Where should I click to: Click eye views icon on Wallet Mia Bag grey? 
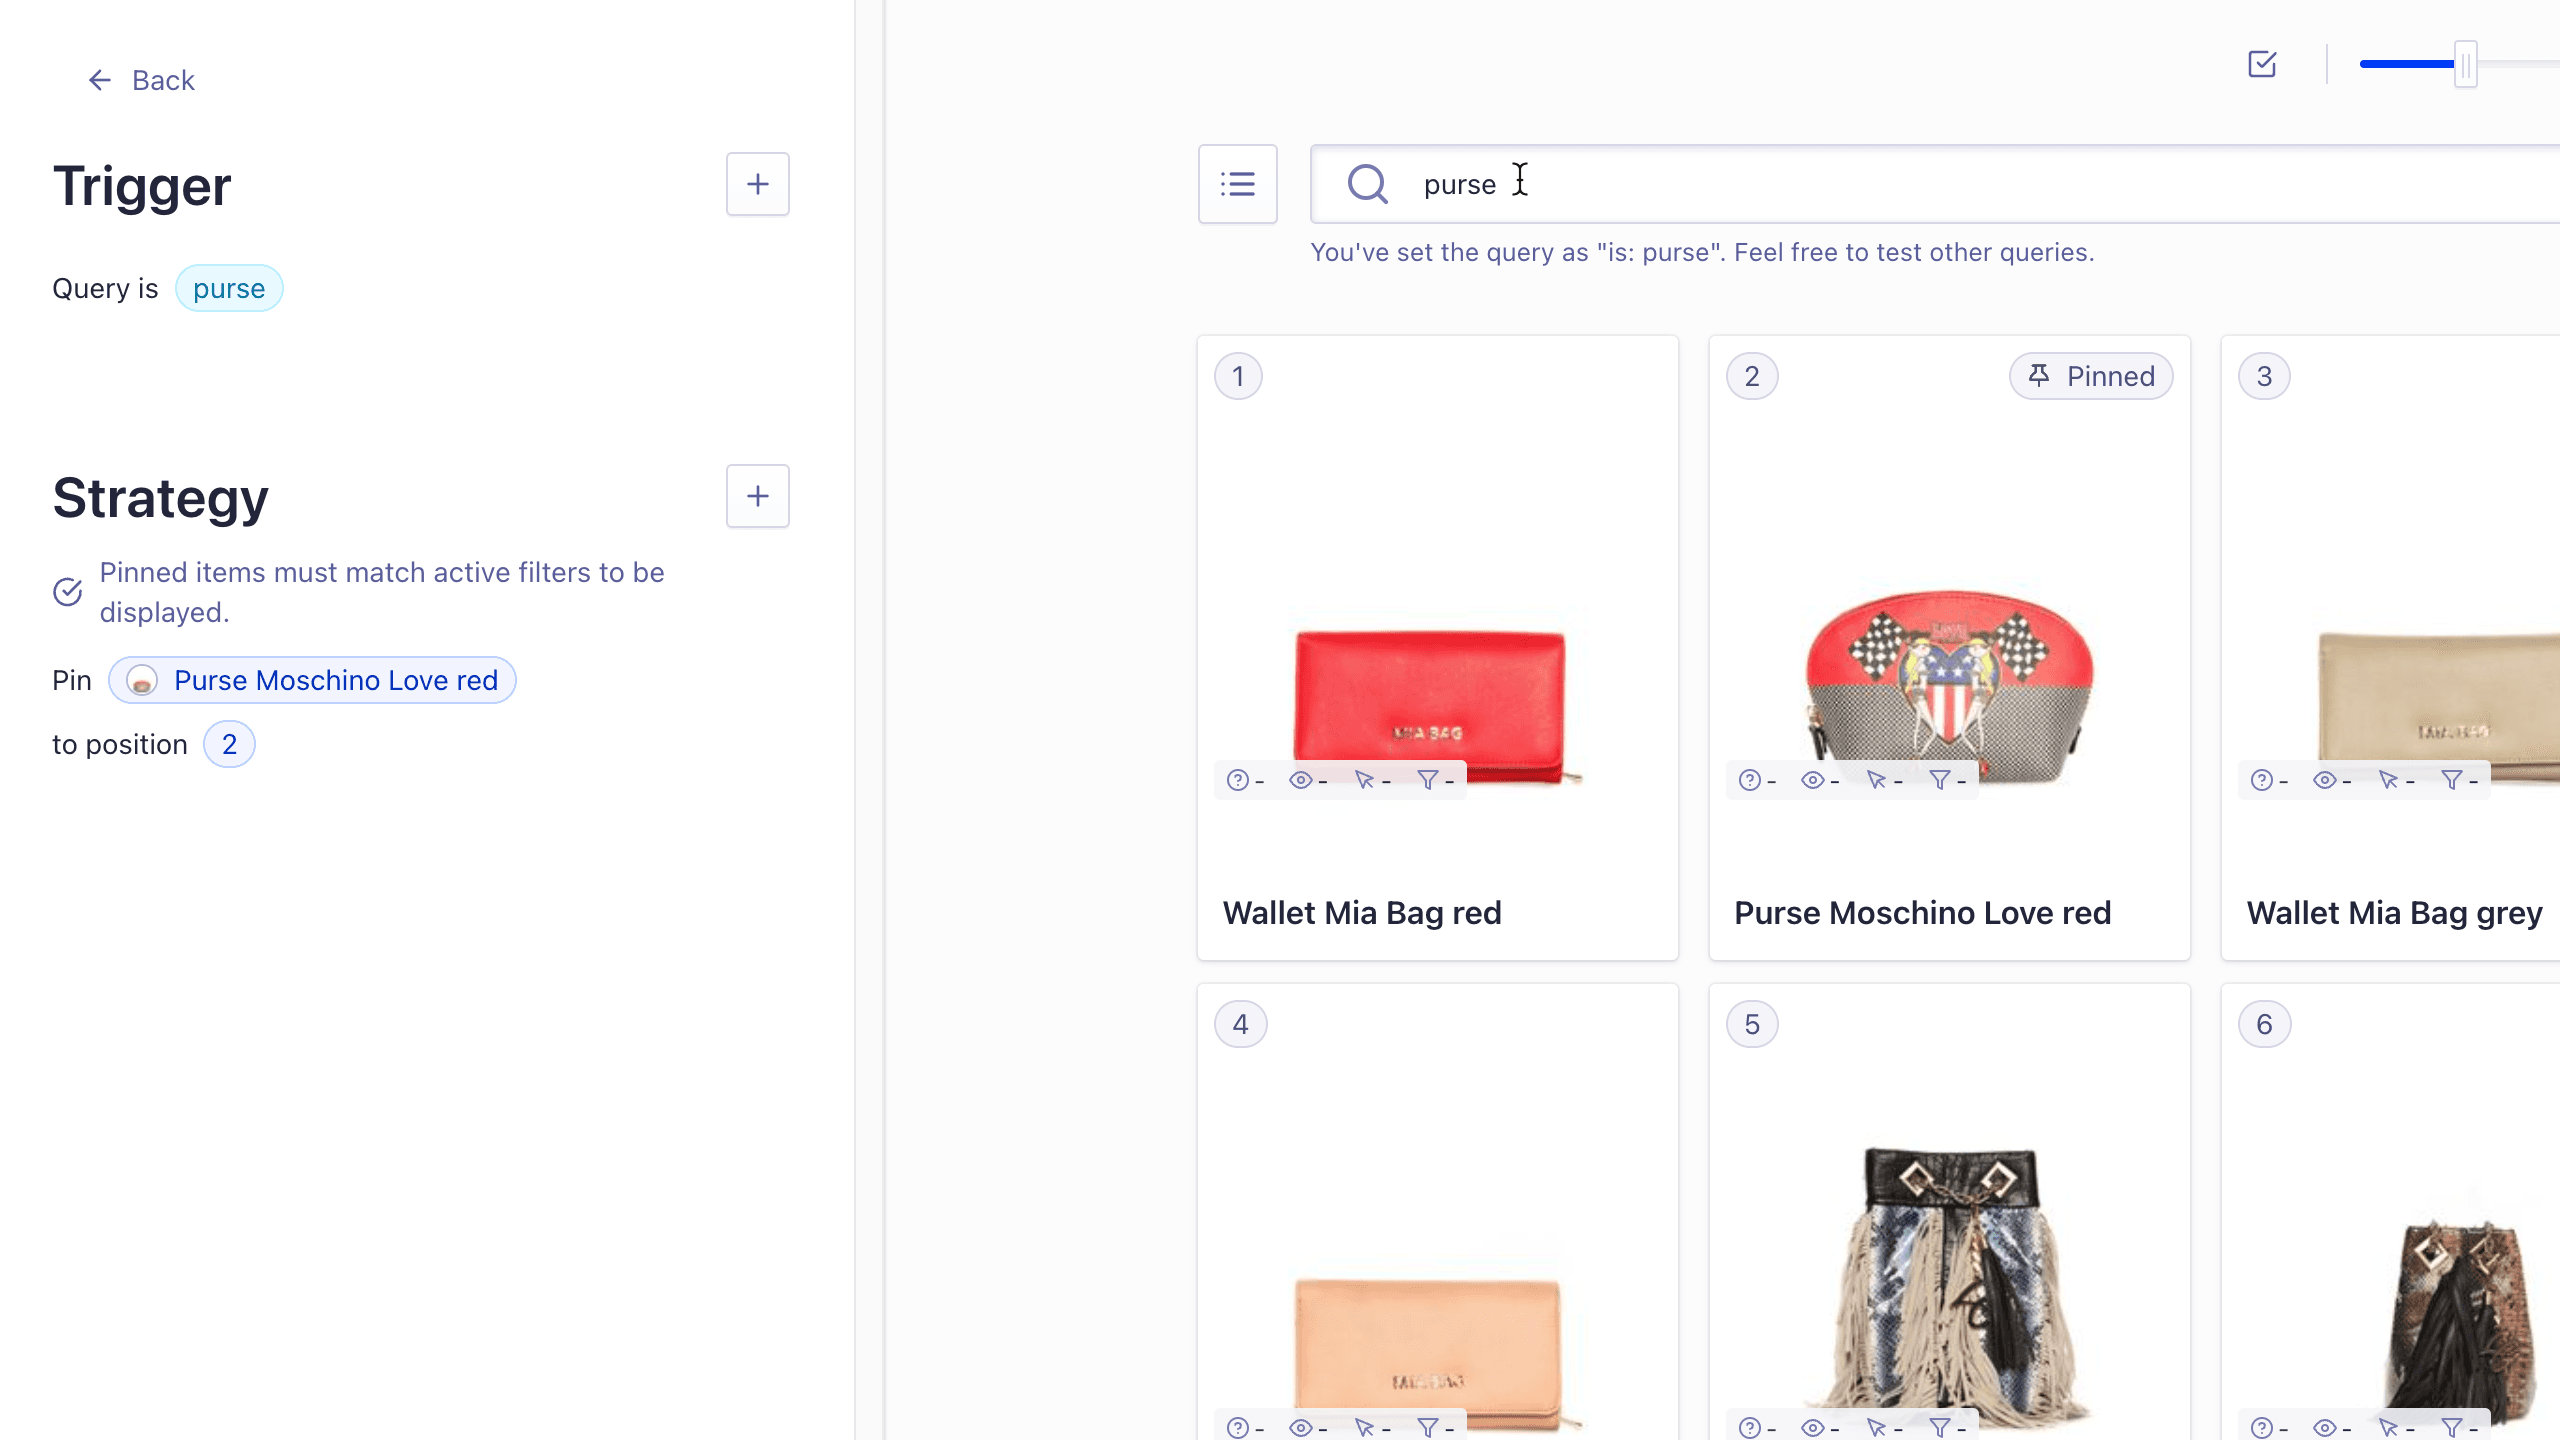pyautogui.click(x=2324, y=780)
